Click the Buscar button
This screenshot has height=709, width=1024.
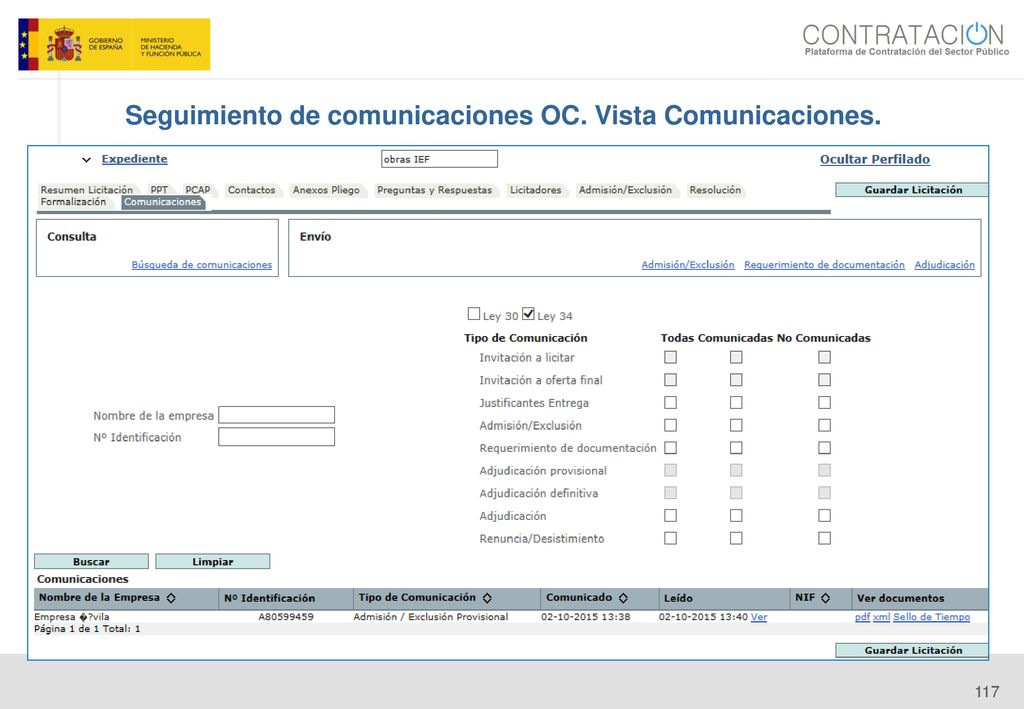click(x=91, y=561)
